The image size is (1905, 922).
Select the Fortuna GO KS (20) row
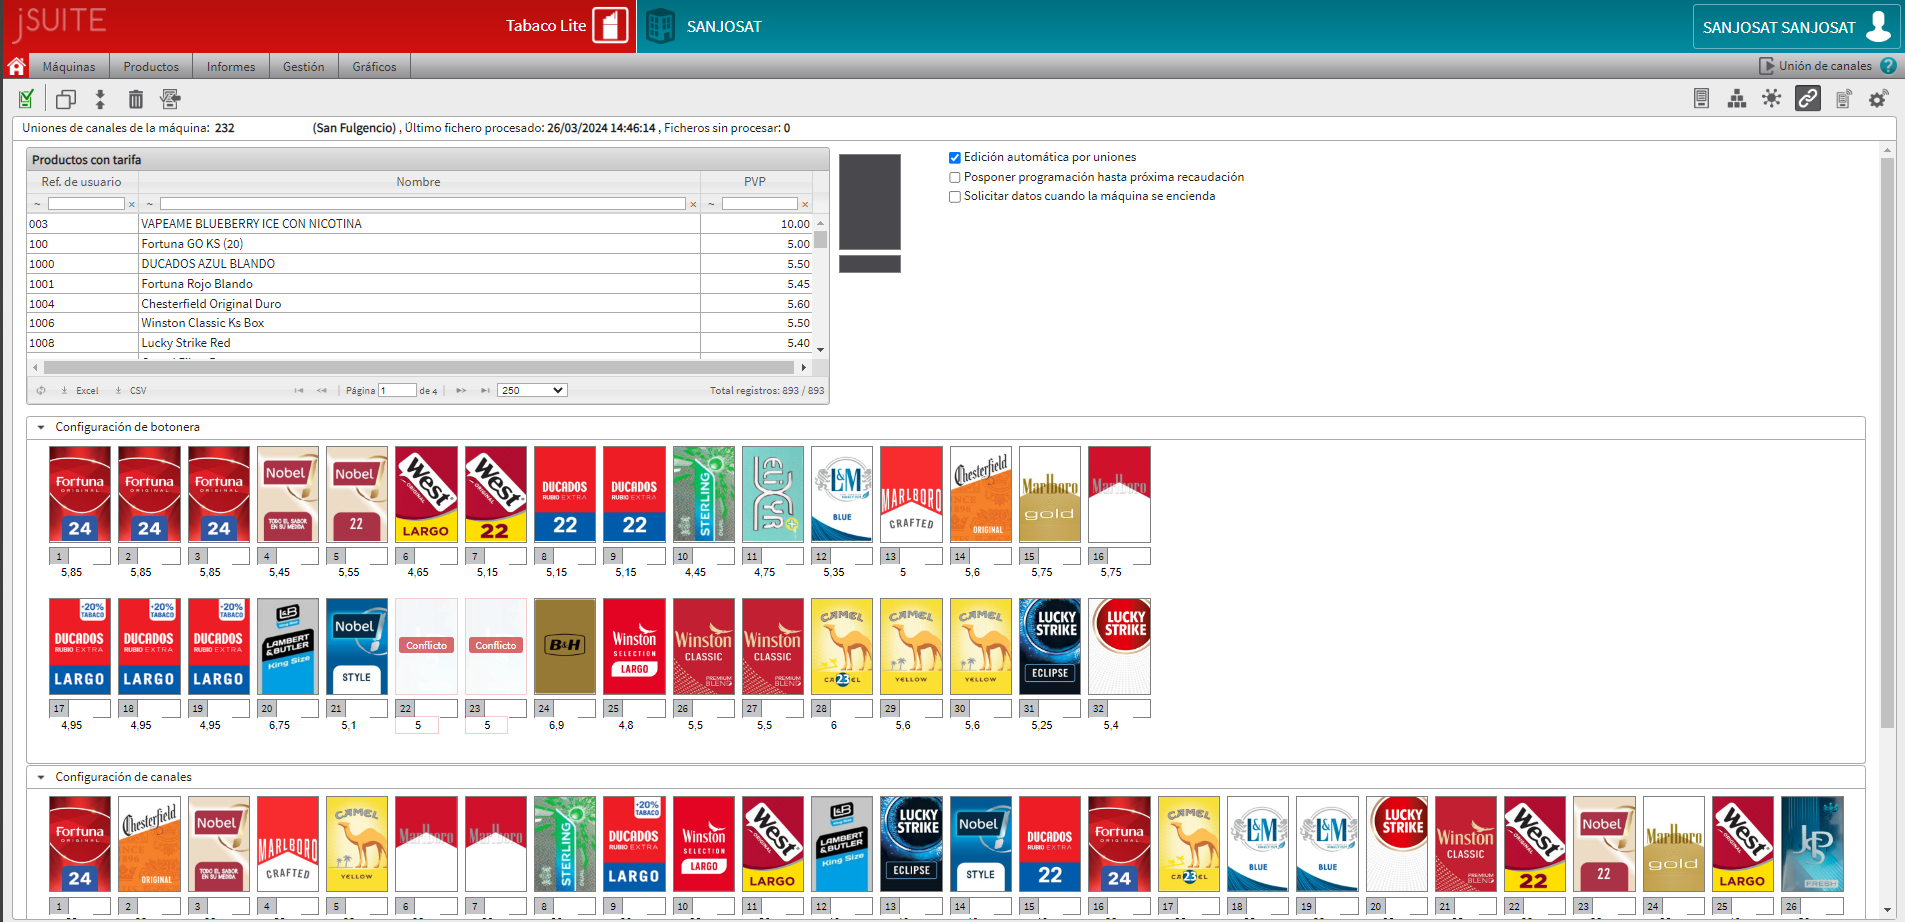(x=420, y=244)
